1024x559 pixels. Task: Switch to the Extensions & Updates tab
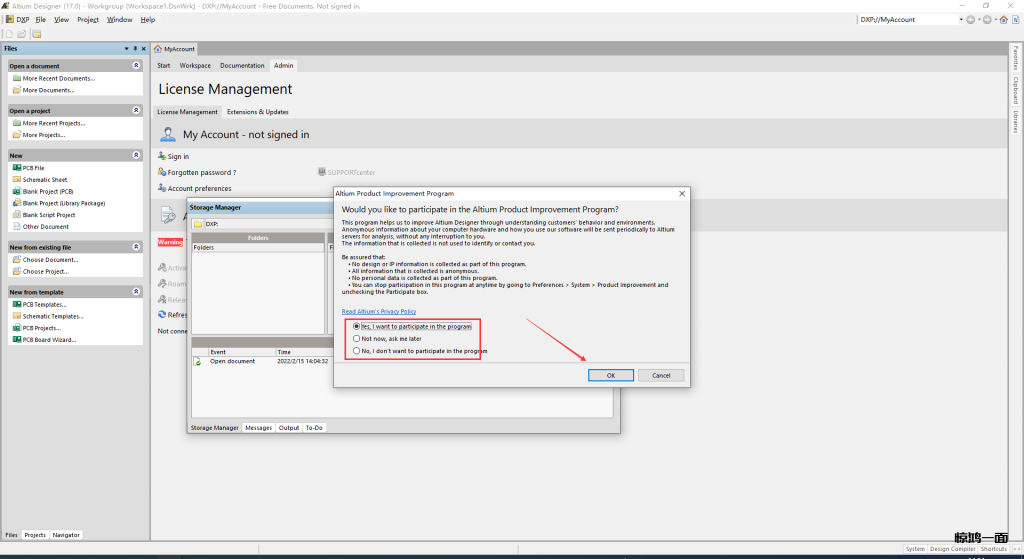pyautogui.click(x=257, y=112)
